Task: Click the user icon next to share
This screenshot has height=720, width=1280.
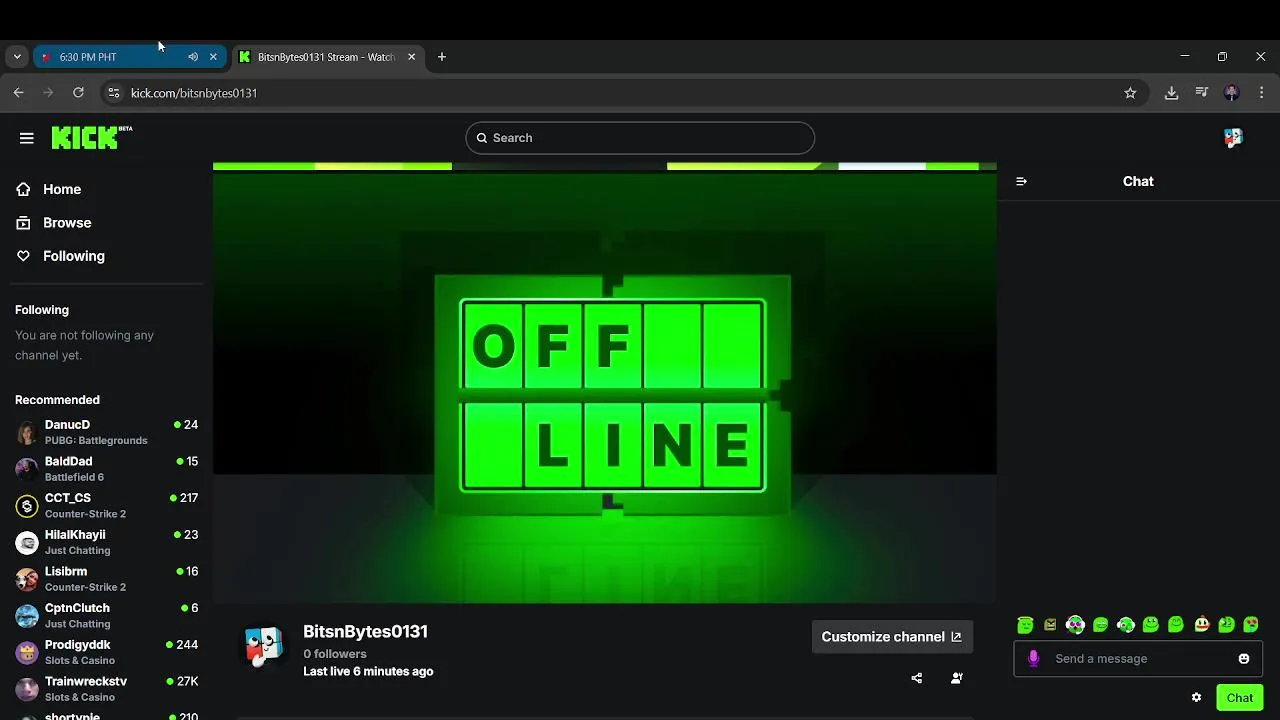Action: 957,678
